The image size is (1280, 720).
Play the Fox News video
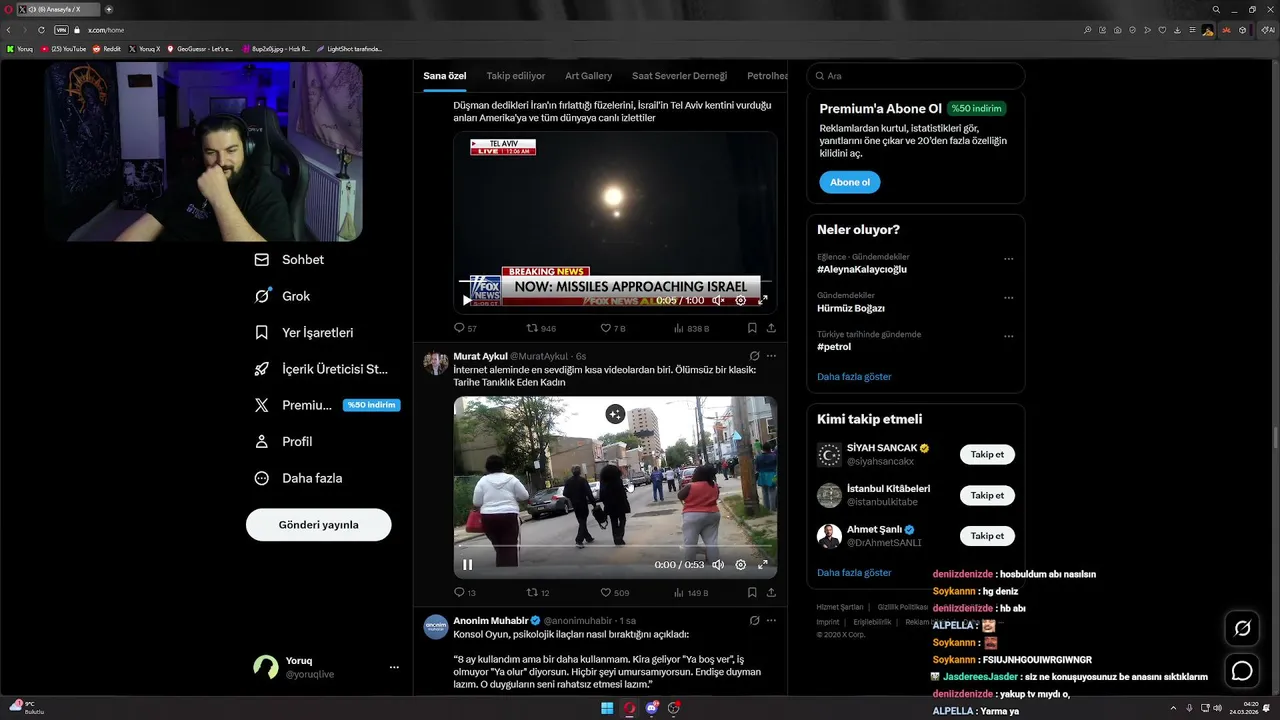[467, 300]
